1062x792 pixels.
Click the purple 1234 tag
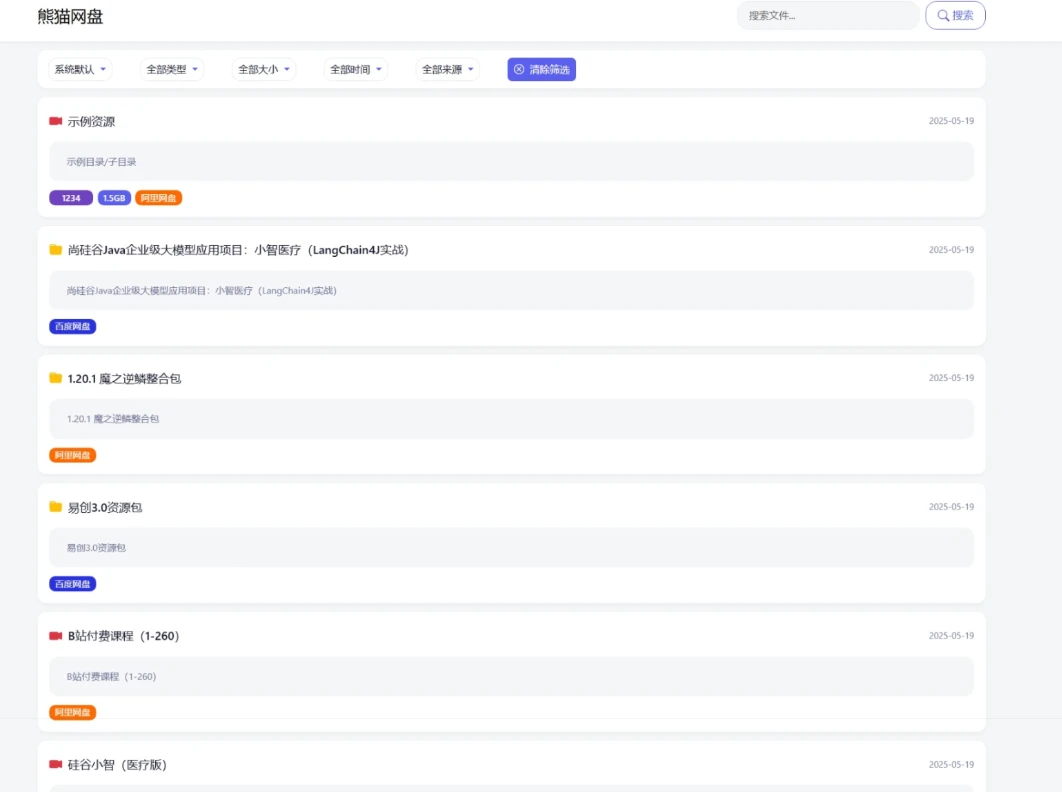[71, 198]
